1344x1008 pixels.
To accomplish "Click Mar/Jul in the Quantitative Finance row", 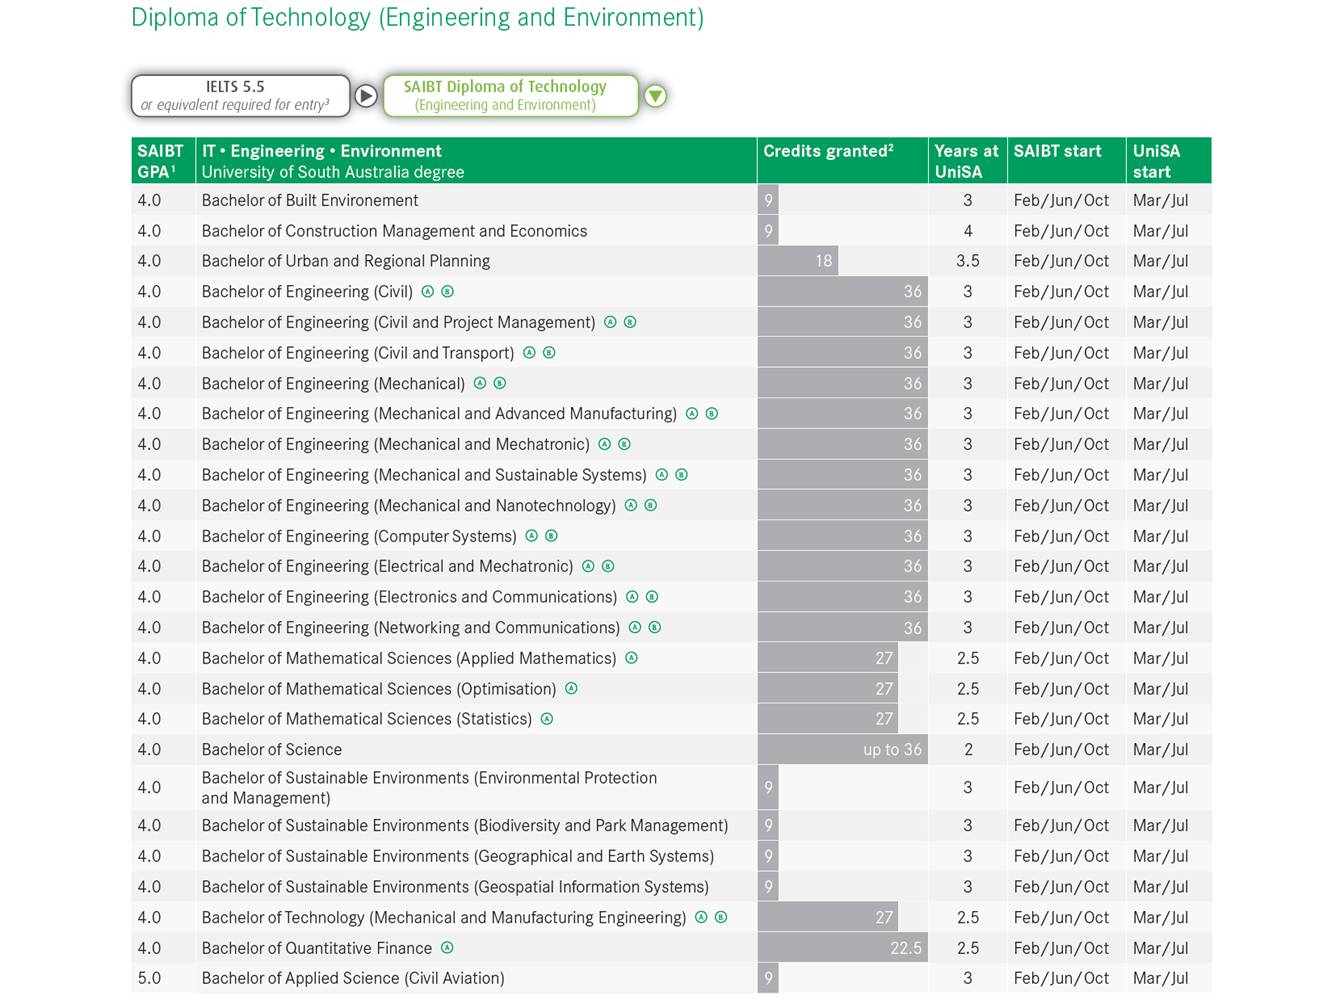I will (x=1161, y=948).
